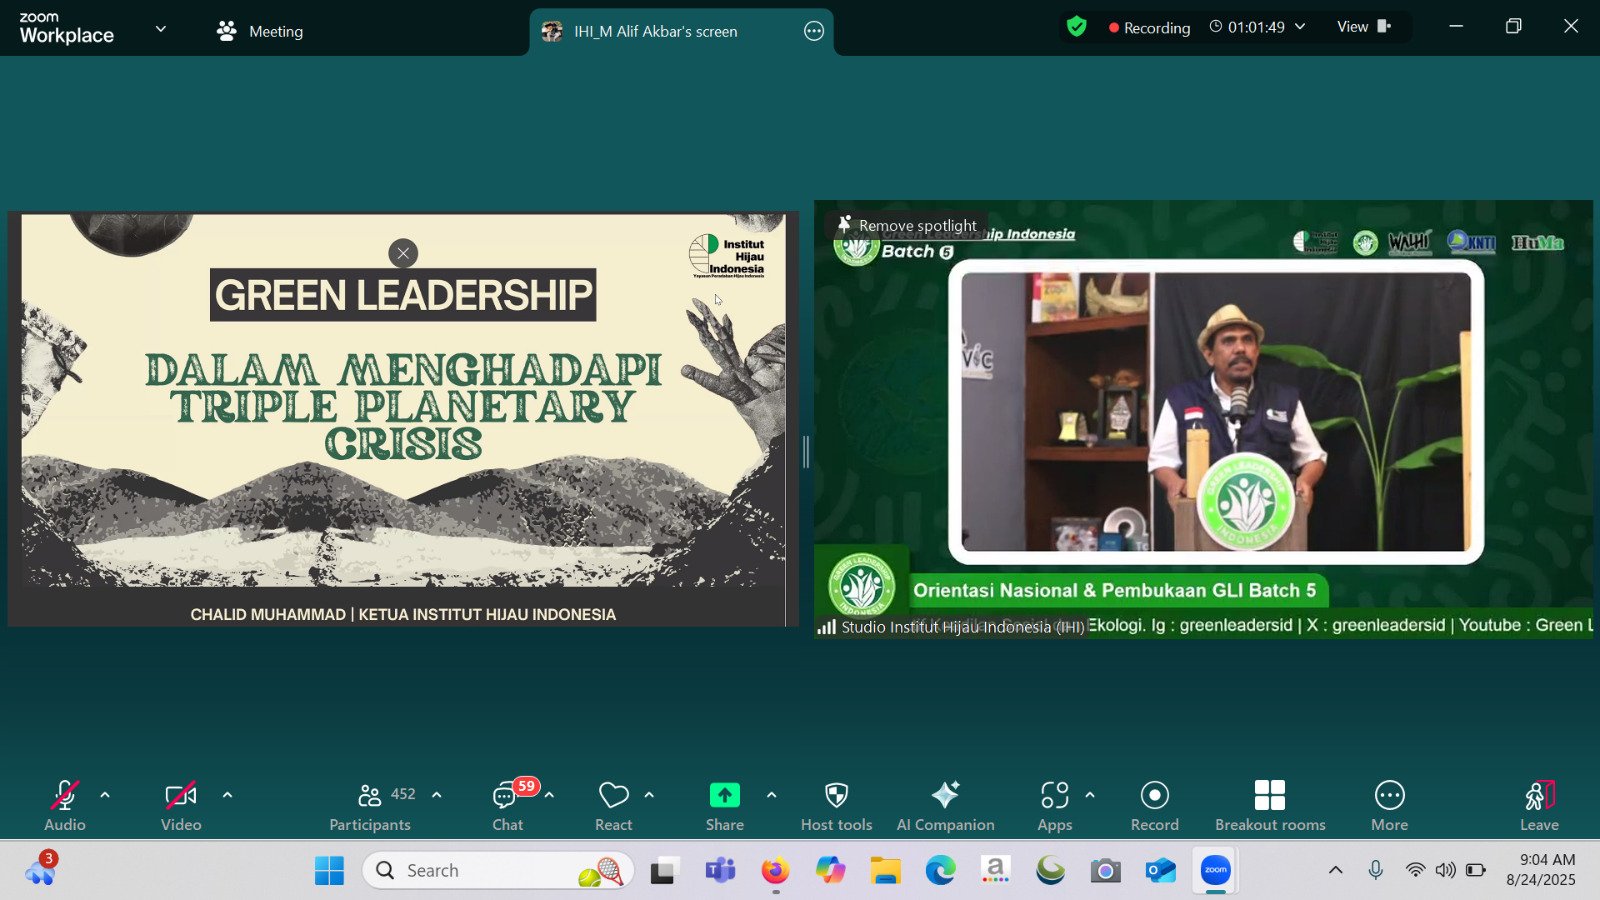The height and width of the screenshot is (900, 1600).
Task: Turn on camera with Video button
Action: (181, 806)
